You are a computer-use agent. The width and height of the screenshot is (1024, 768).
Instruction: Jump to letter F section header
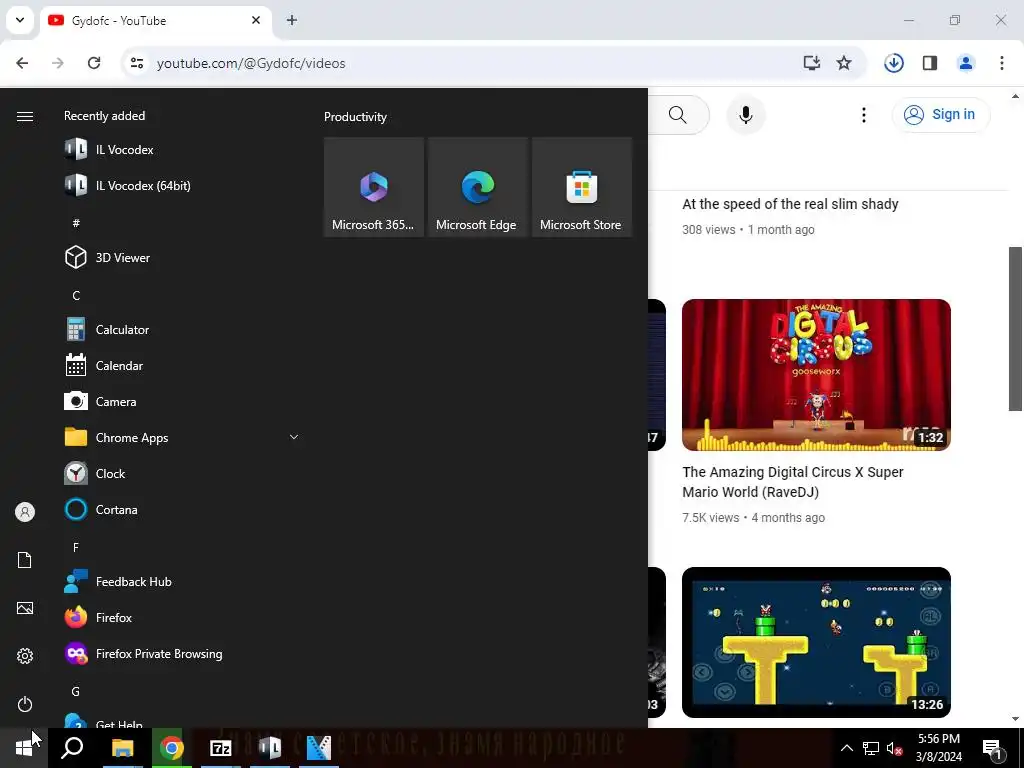click(76, 547)
